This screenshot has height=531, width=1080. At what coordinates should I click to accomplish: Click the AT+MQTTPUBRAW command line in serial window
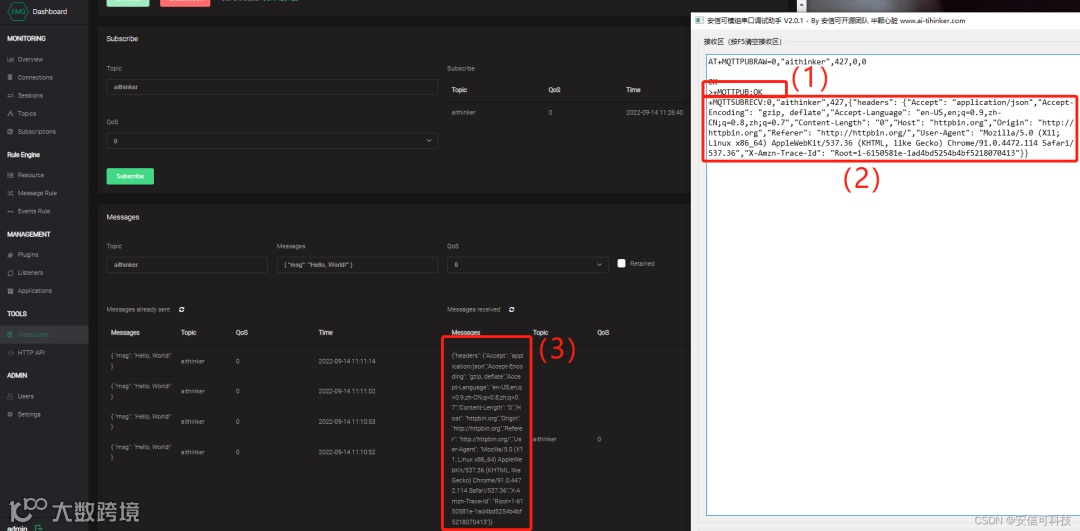(x=787, y=62)
